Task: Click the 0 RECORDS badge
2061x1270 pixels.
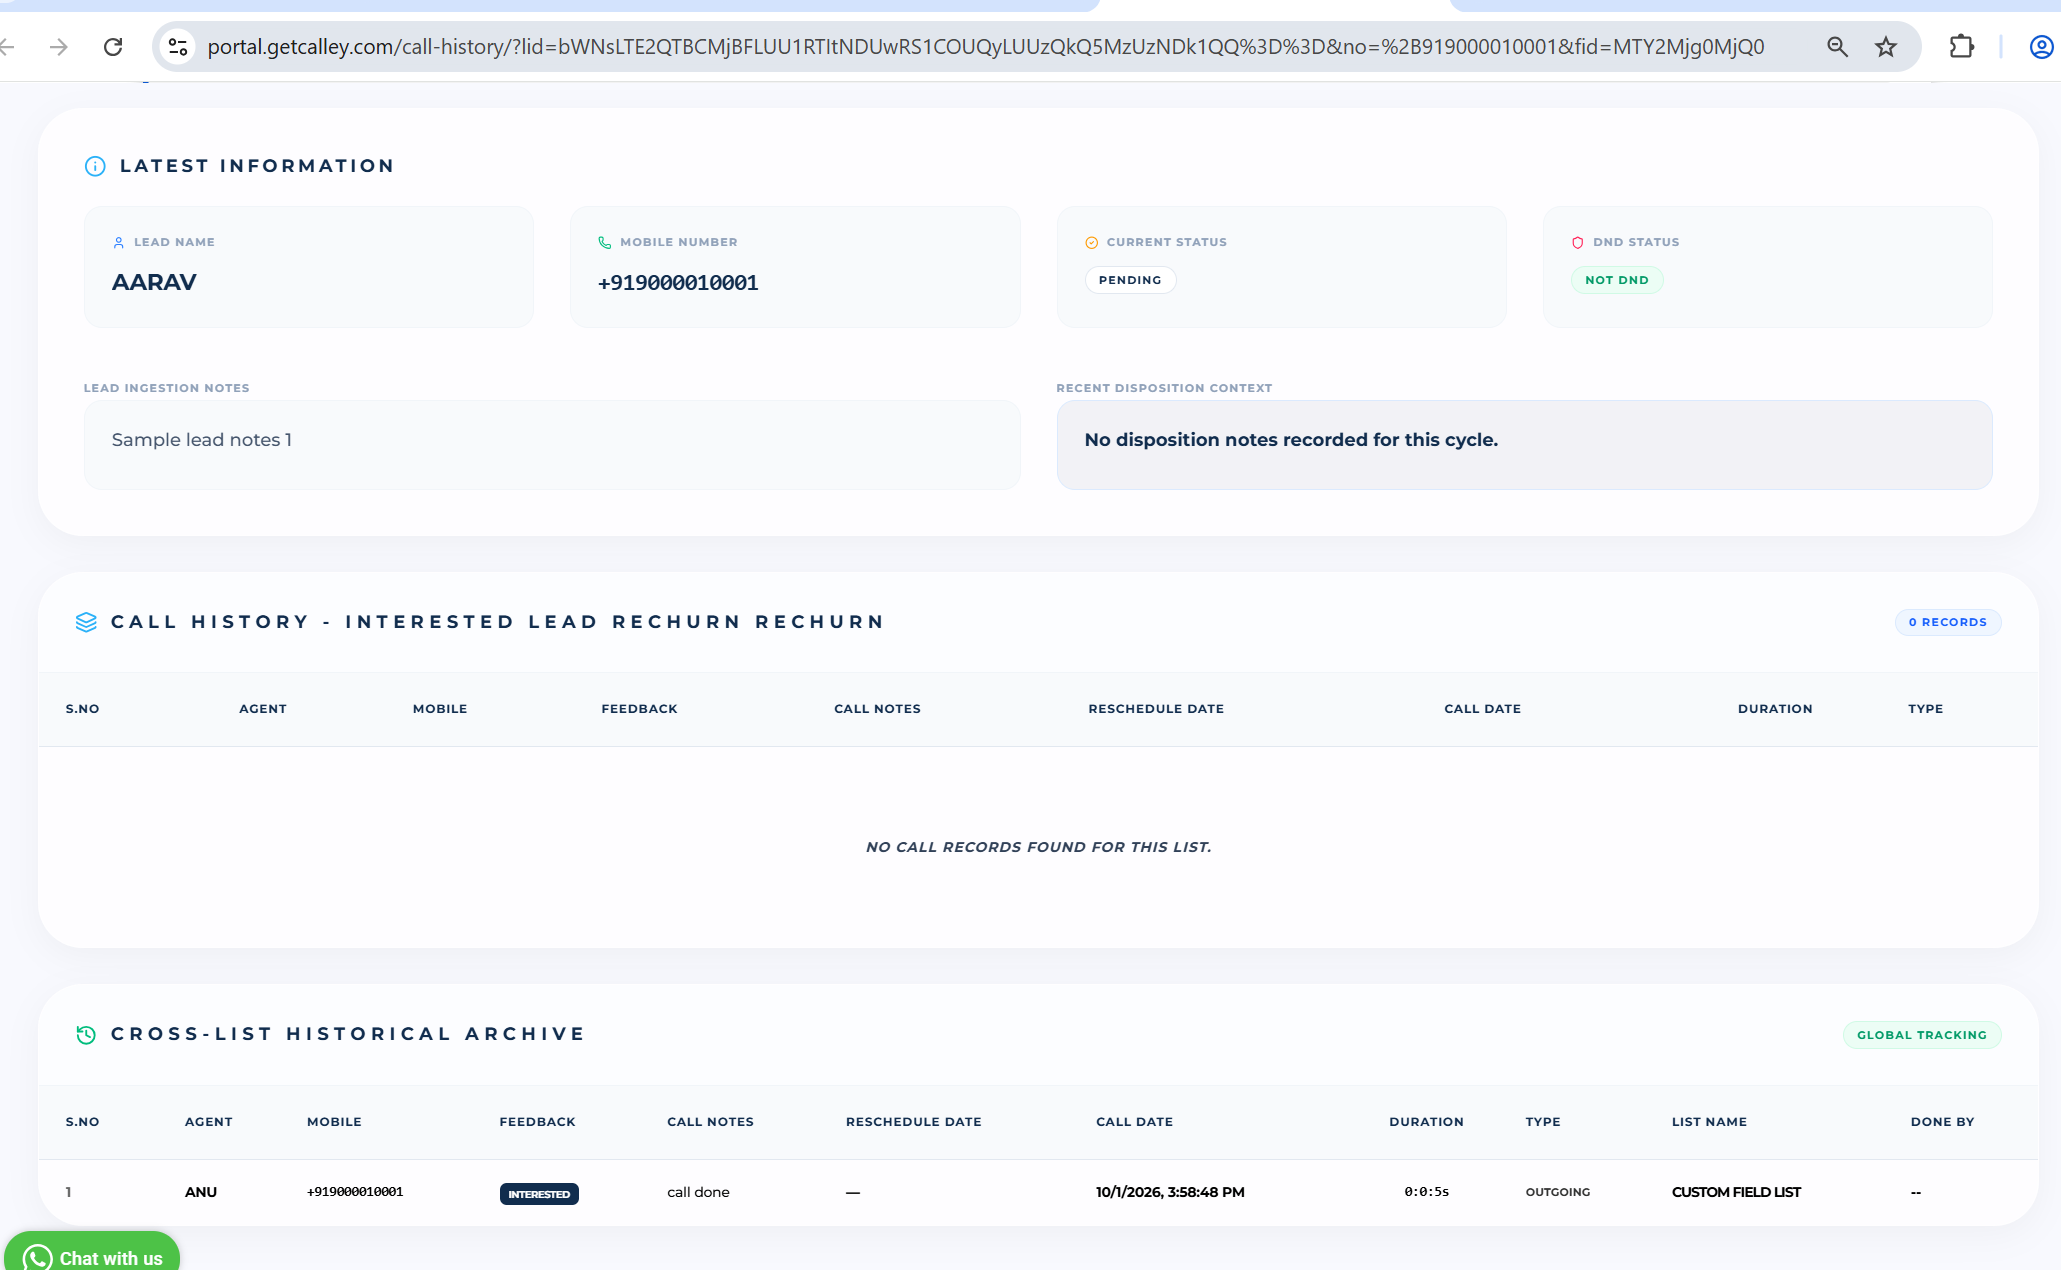Action: 1947,622
